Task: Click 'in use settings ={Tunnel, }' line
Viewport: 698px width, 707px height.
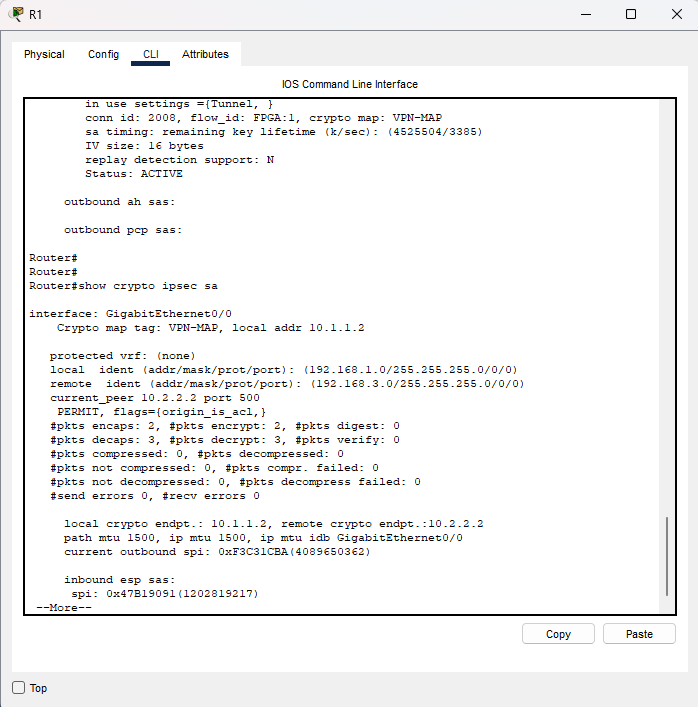Action: (x=179, y=104)
